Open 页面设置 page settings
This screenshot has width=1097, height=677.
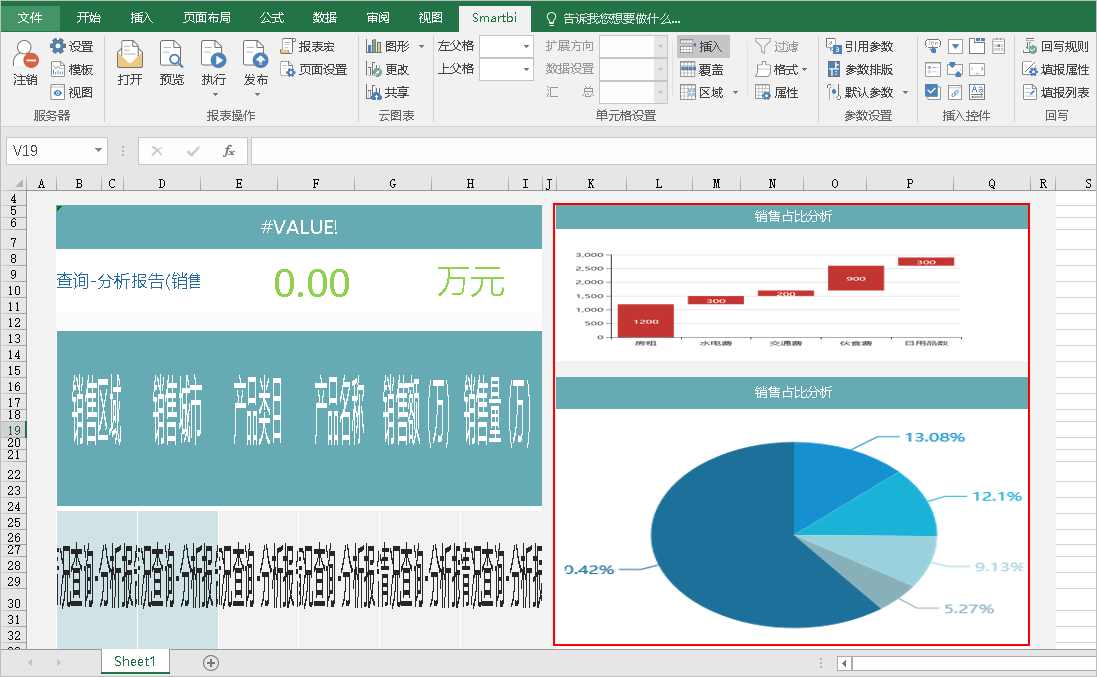313,69
